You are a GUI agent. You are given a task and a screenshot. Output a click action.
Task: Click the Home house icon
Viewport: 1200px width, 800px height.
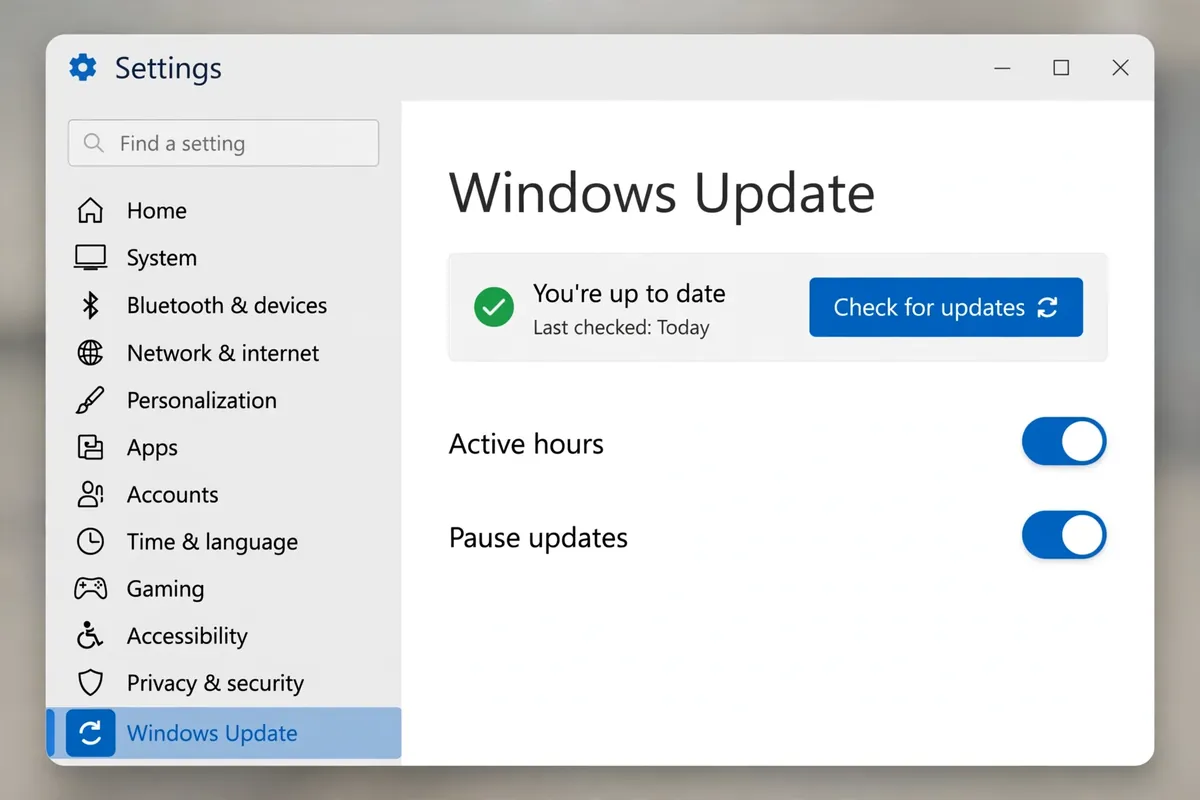point(90,211)
